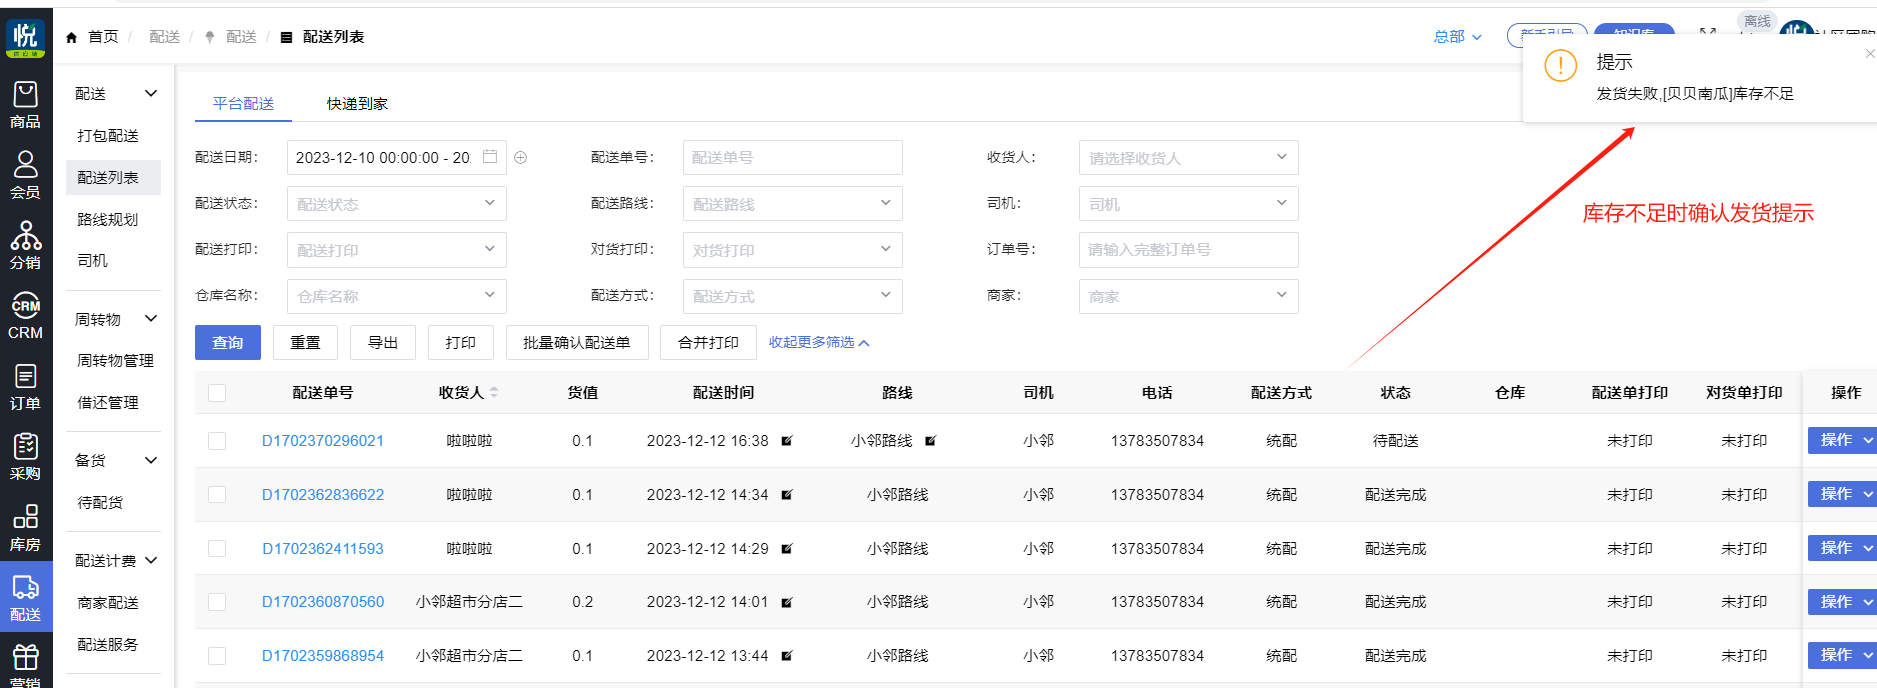Viewport: 1877px width, 688px height.
Task: Open the 司机 filter dropdown
Action: coord(1189,204)
